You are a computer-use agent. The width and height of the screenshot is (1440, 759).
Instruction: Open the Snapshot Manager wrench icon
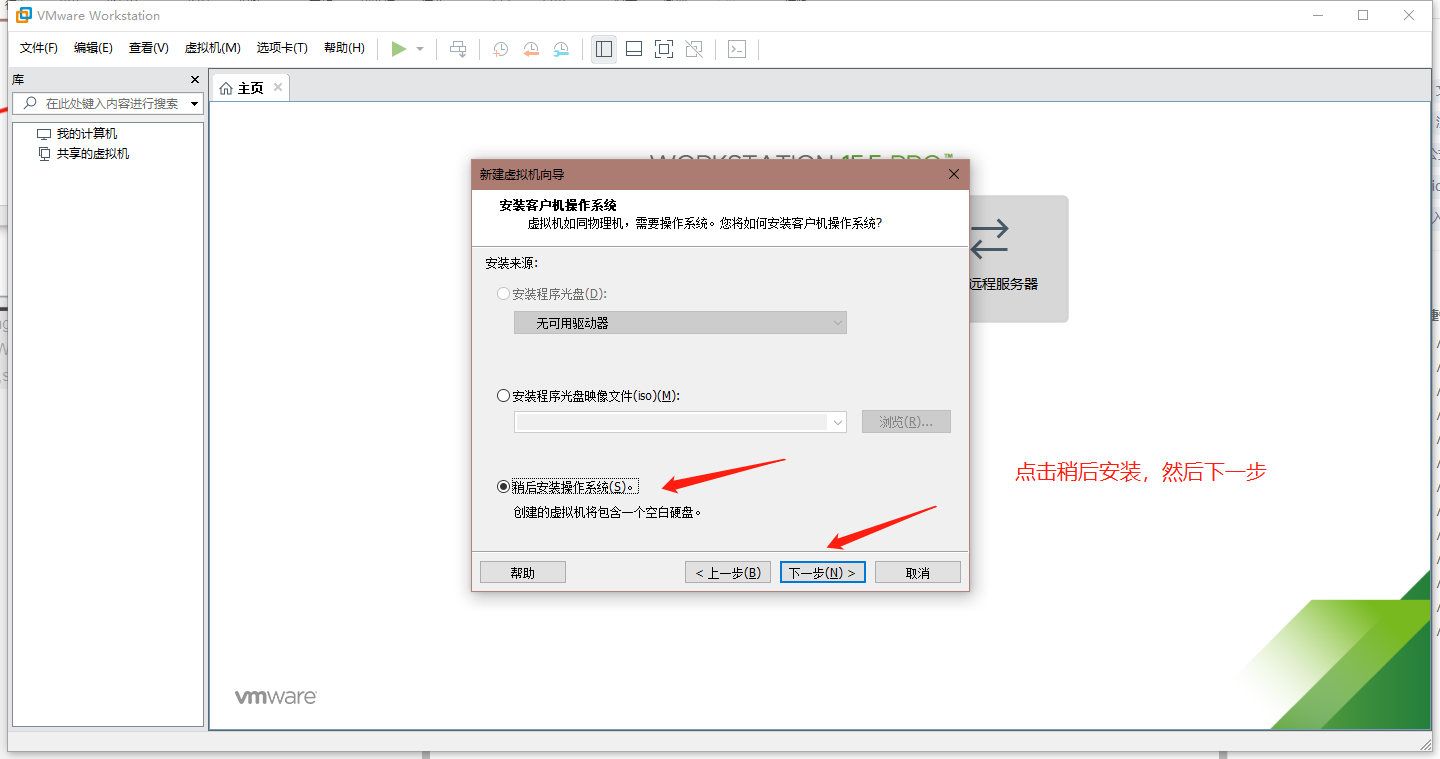pyautogui.click(x=562, y=49)
